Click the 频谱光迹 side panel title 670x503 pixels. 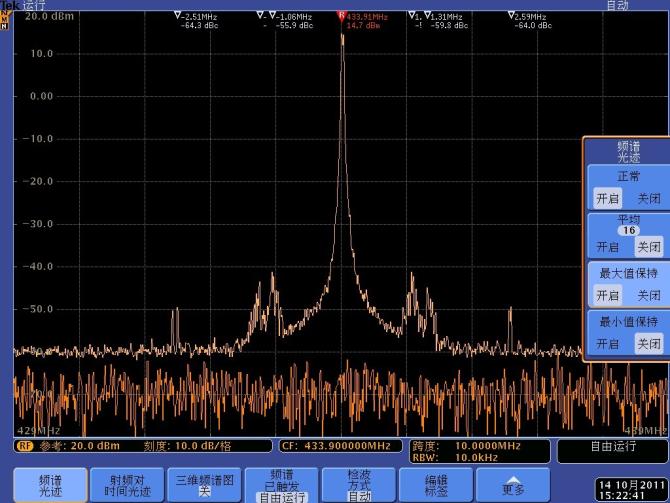(x=629, y=152)
